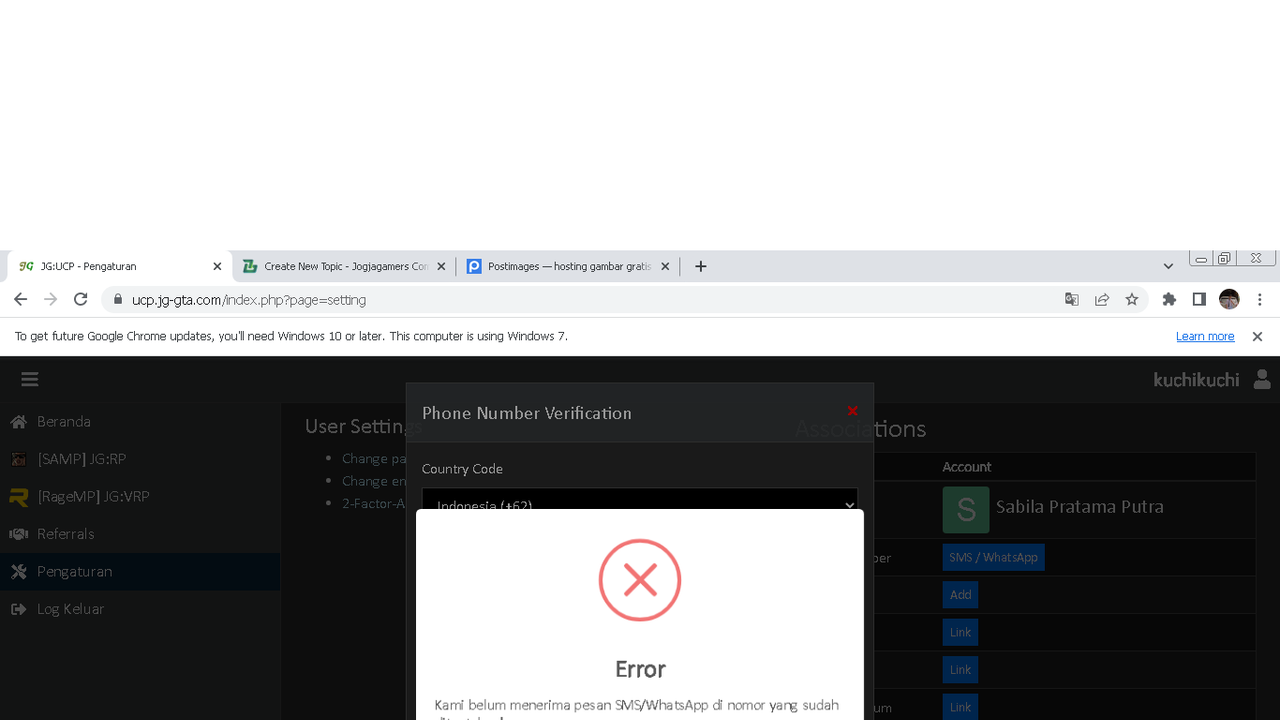Click the first Link button under Add
Viewport: 1280px width, 720px height.
(960, 632)
